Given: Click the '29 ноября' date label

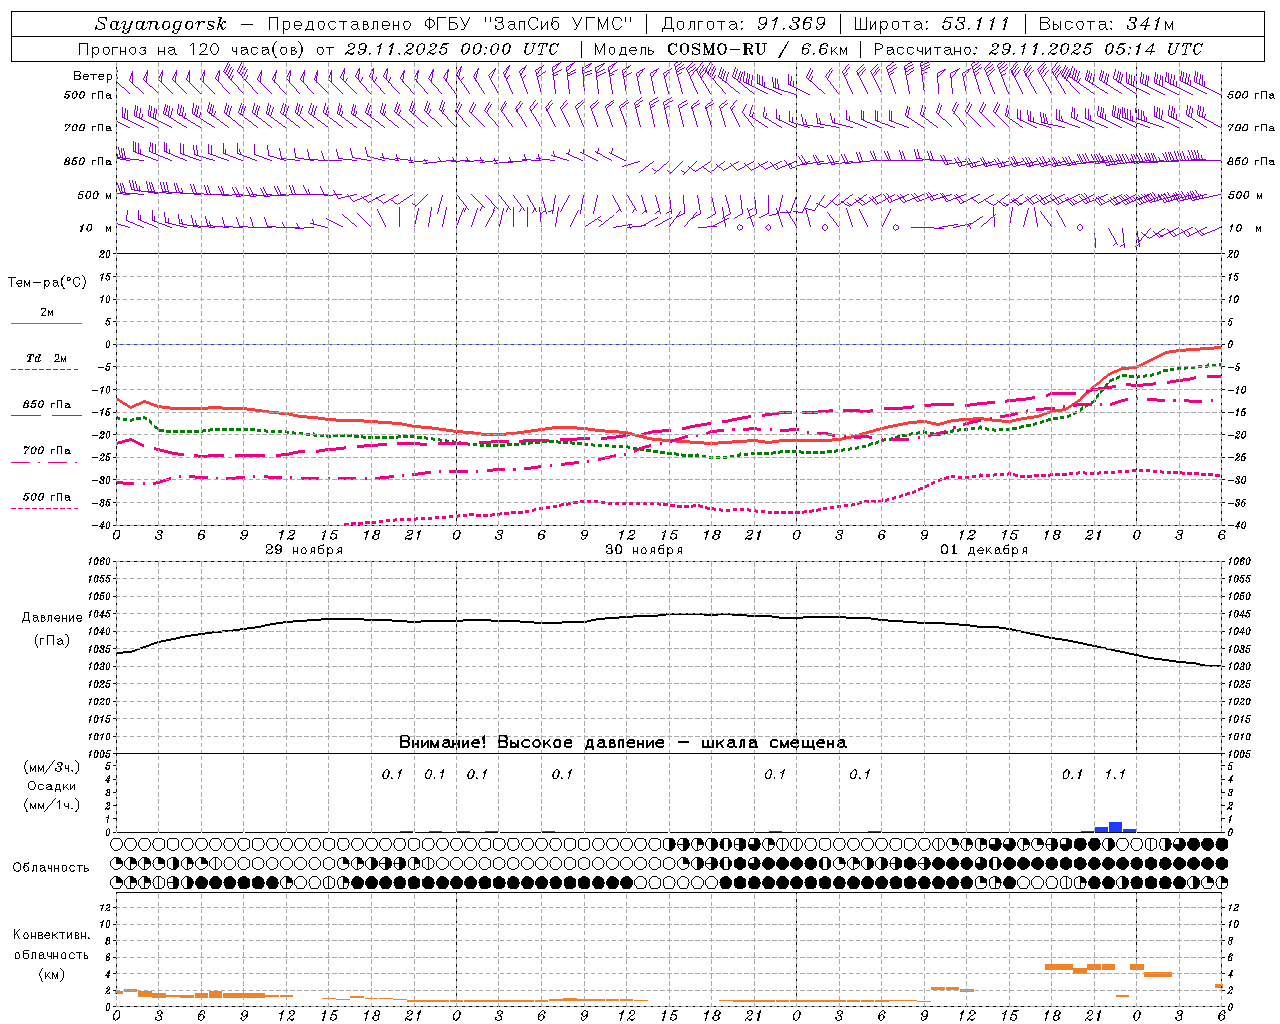Looking at the screenshot, I should [304, 550].
